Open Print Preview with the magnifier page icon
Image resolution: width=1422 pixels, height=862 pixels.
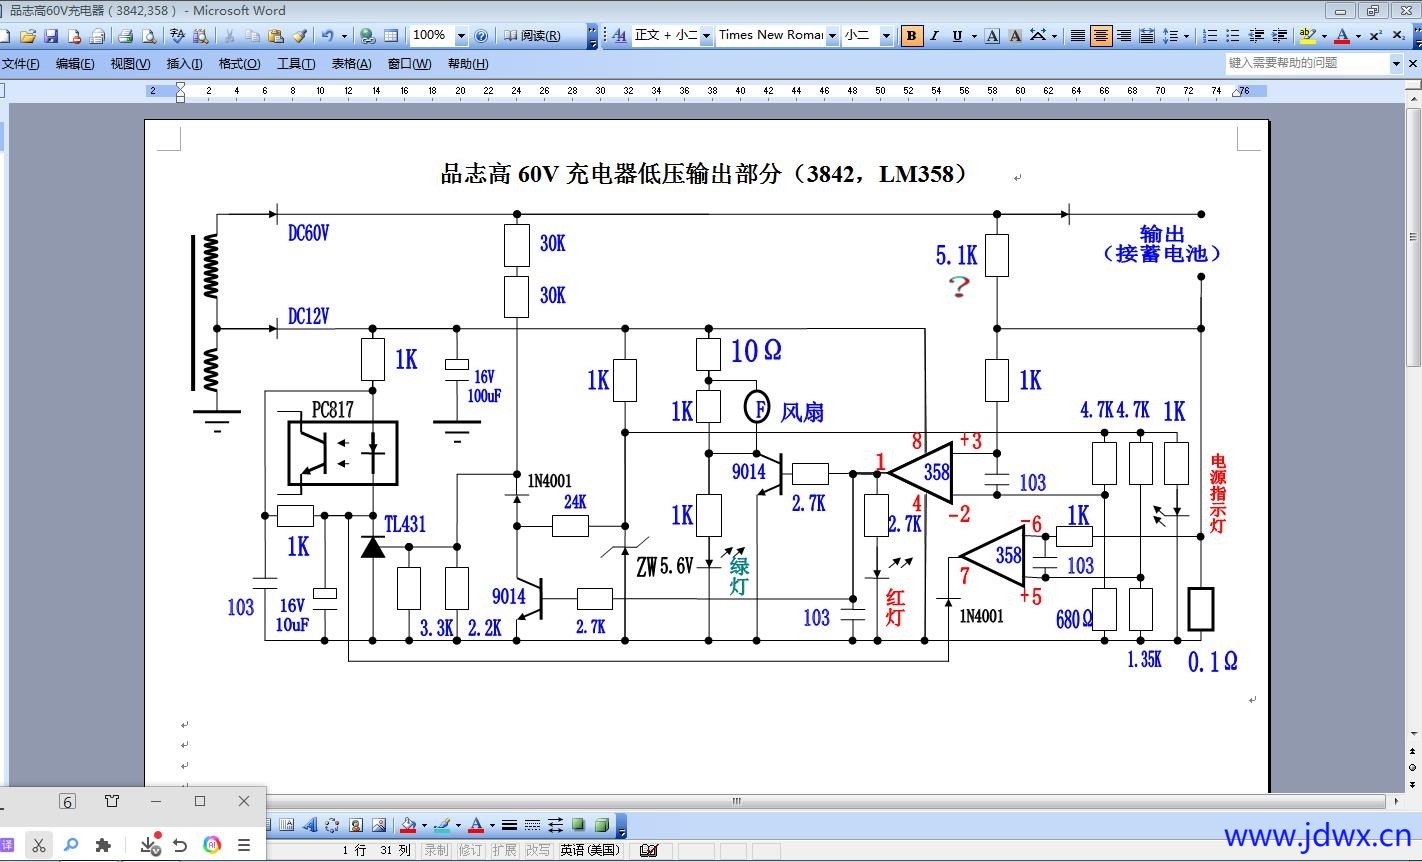pyautogui.click(x=148, y=36)
